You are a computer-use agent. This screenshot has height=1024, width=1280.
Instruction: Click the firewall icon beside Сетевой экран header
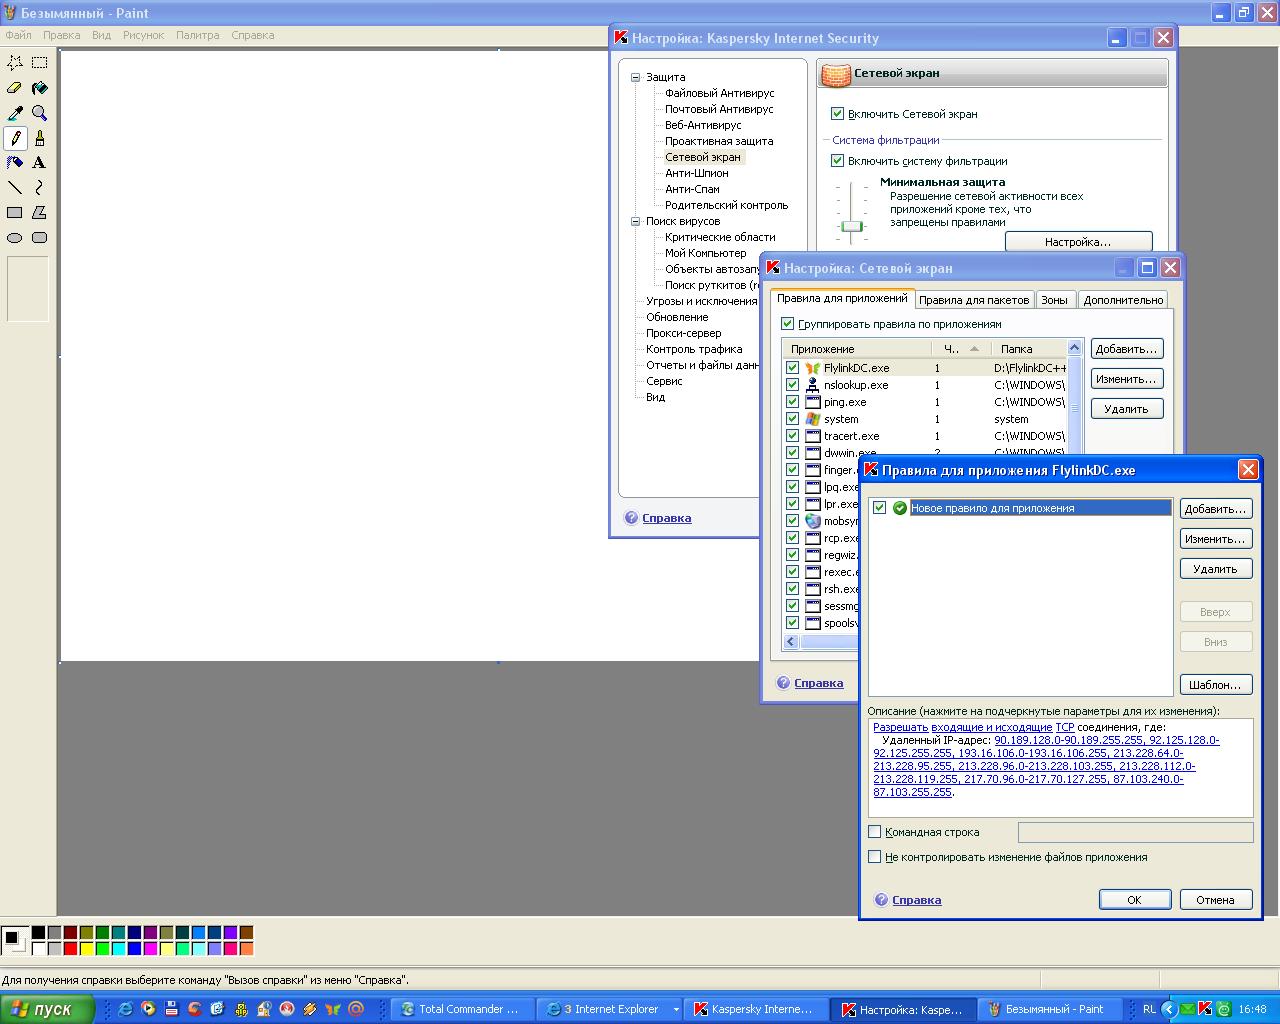(836, 73)
